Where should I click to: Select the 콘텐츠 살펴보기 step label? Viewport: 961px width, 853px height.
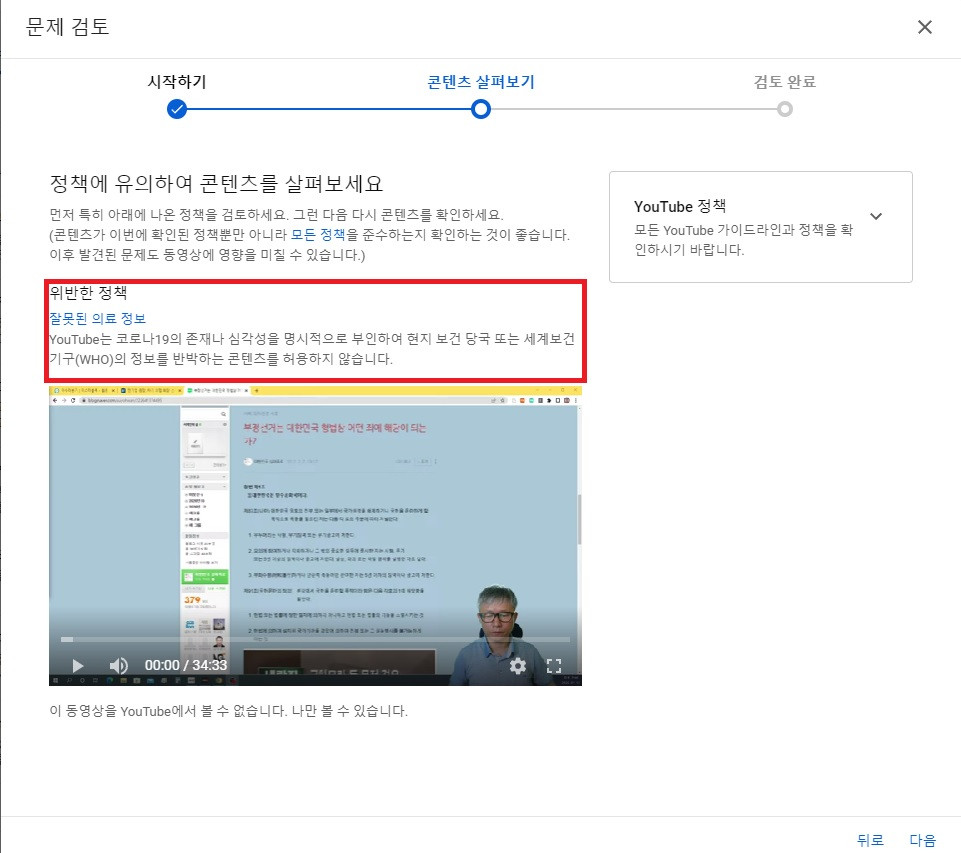coord(481,82)
